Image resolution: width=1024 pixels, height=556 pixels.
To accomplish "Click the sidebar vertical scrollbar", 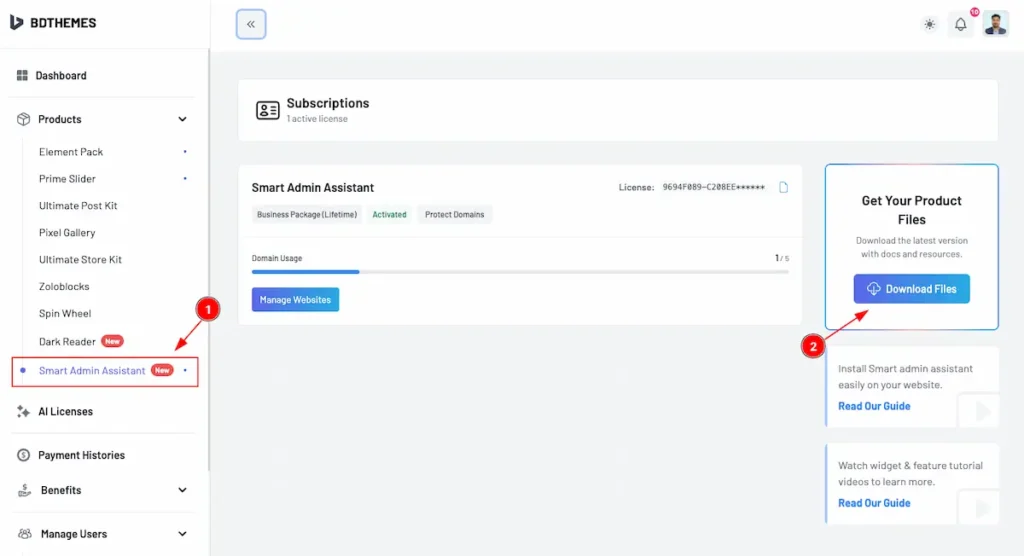I will point(209,261).
